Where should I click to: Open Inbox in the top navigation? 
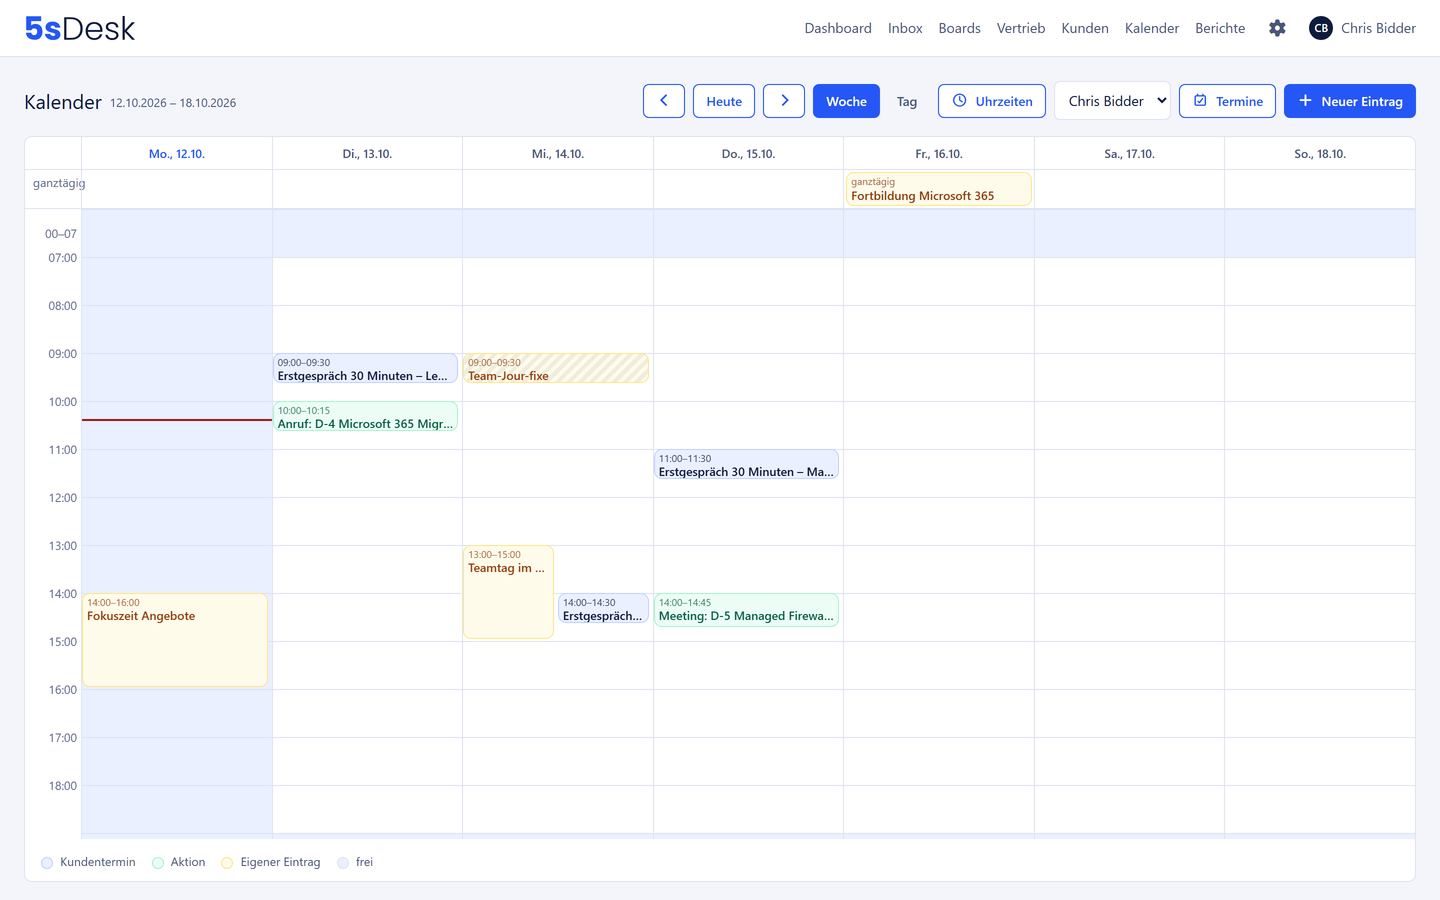tap(905, 28)
